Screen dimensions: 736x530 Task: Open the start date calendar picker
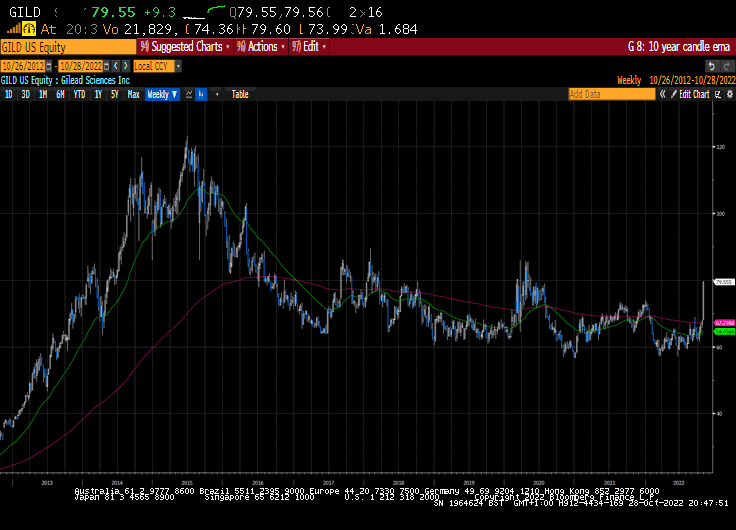49,66
